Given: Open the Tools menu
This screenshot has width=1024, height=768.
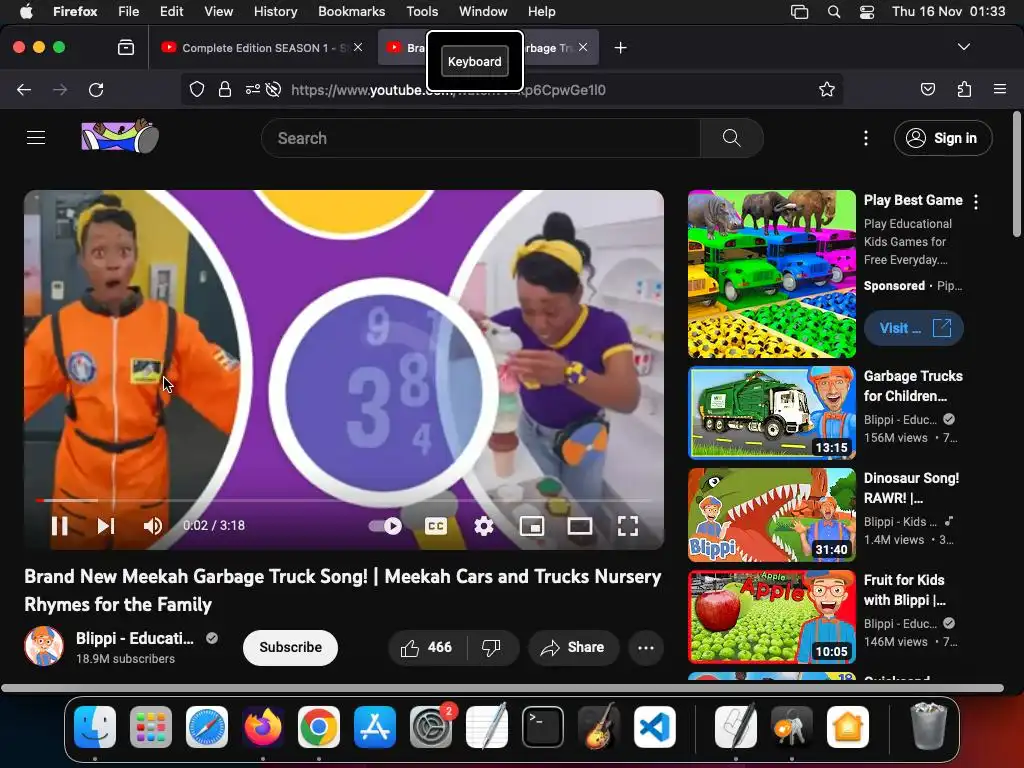Looking at the screenshot, I should (422, 11).
